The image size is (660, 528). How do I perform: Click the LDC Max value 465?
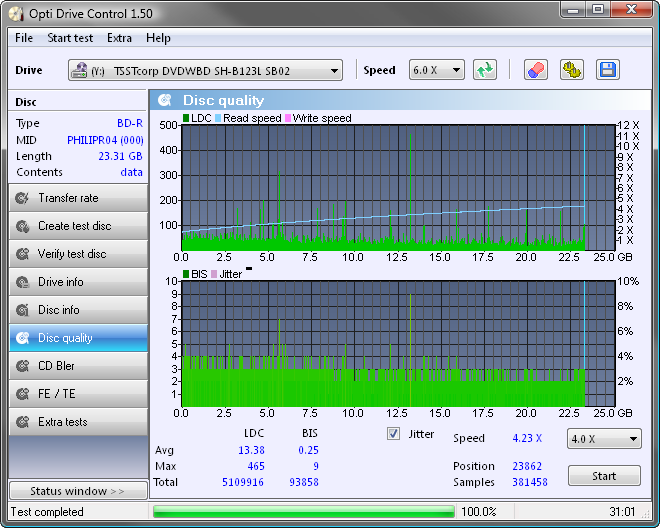[x=256, y=466]
